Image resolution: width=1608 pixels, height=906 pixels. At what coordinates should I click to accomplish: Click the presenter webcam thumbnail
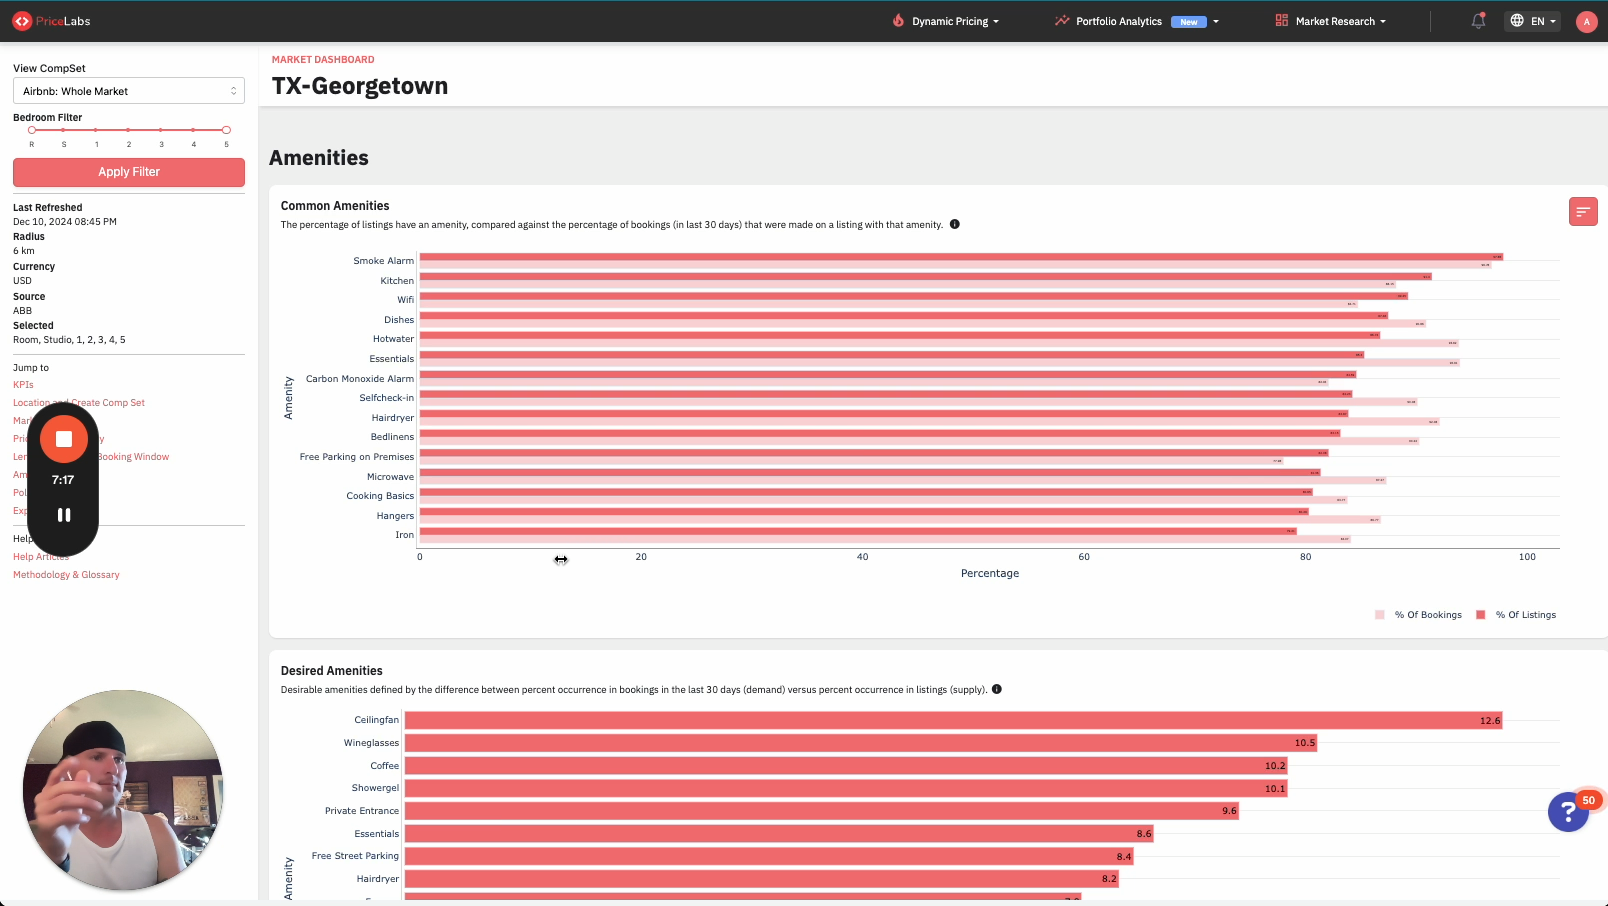pyautogui.click(x=123, y=790)
